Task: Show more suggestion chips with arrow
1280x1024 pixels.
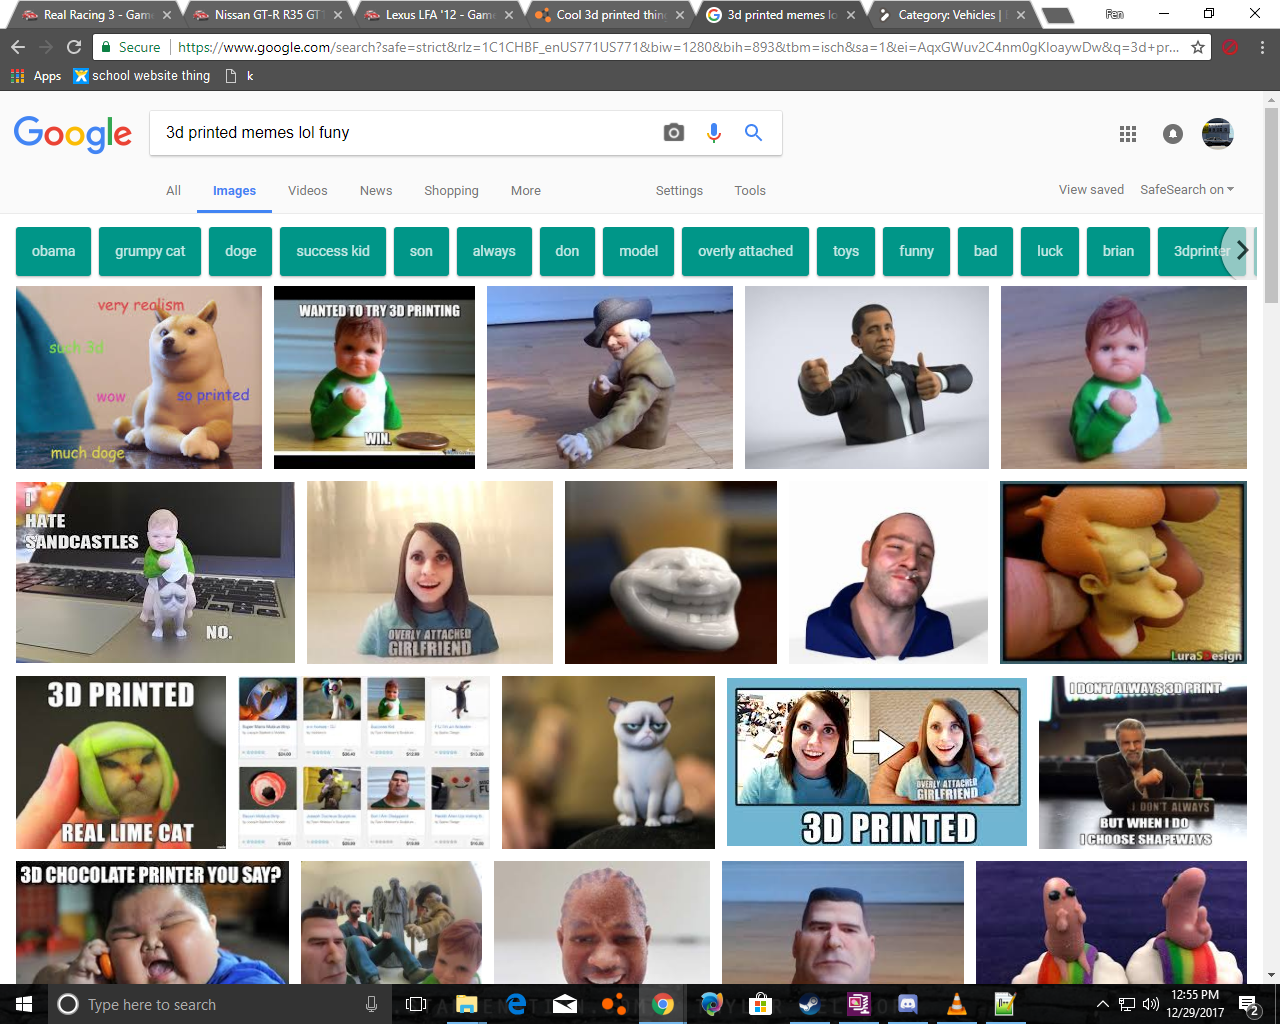Action: pyautogui.click(x=1242, y=251)
